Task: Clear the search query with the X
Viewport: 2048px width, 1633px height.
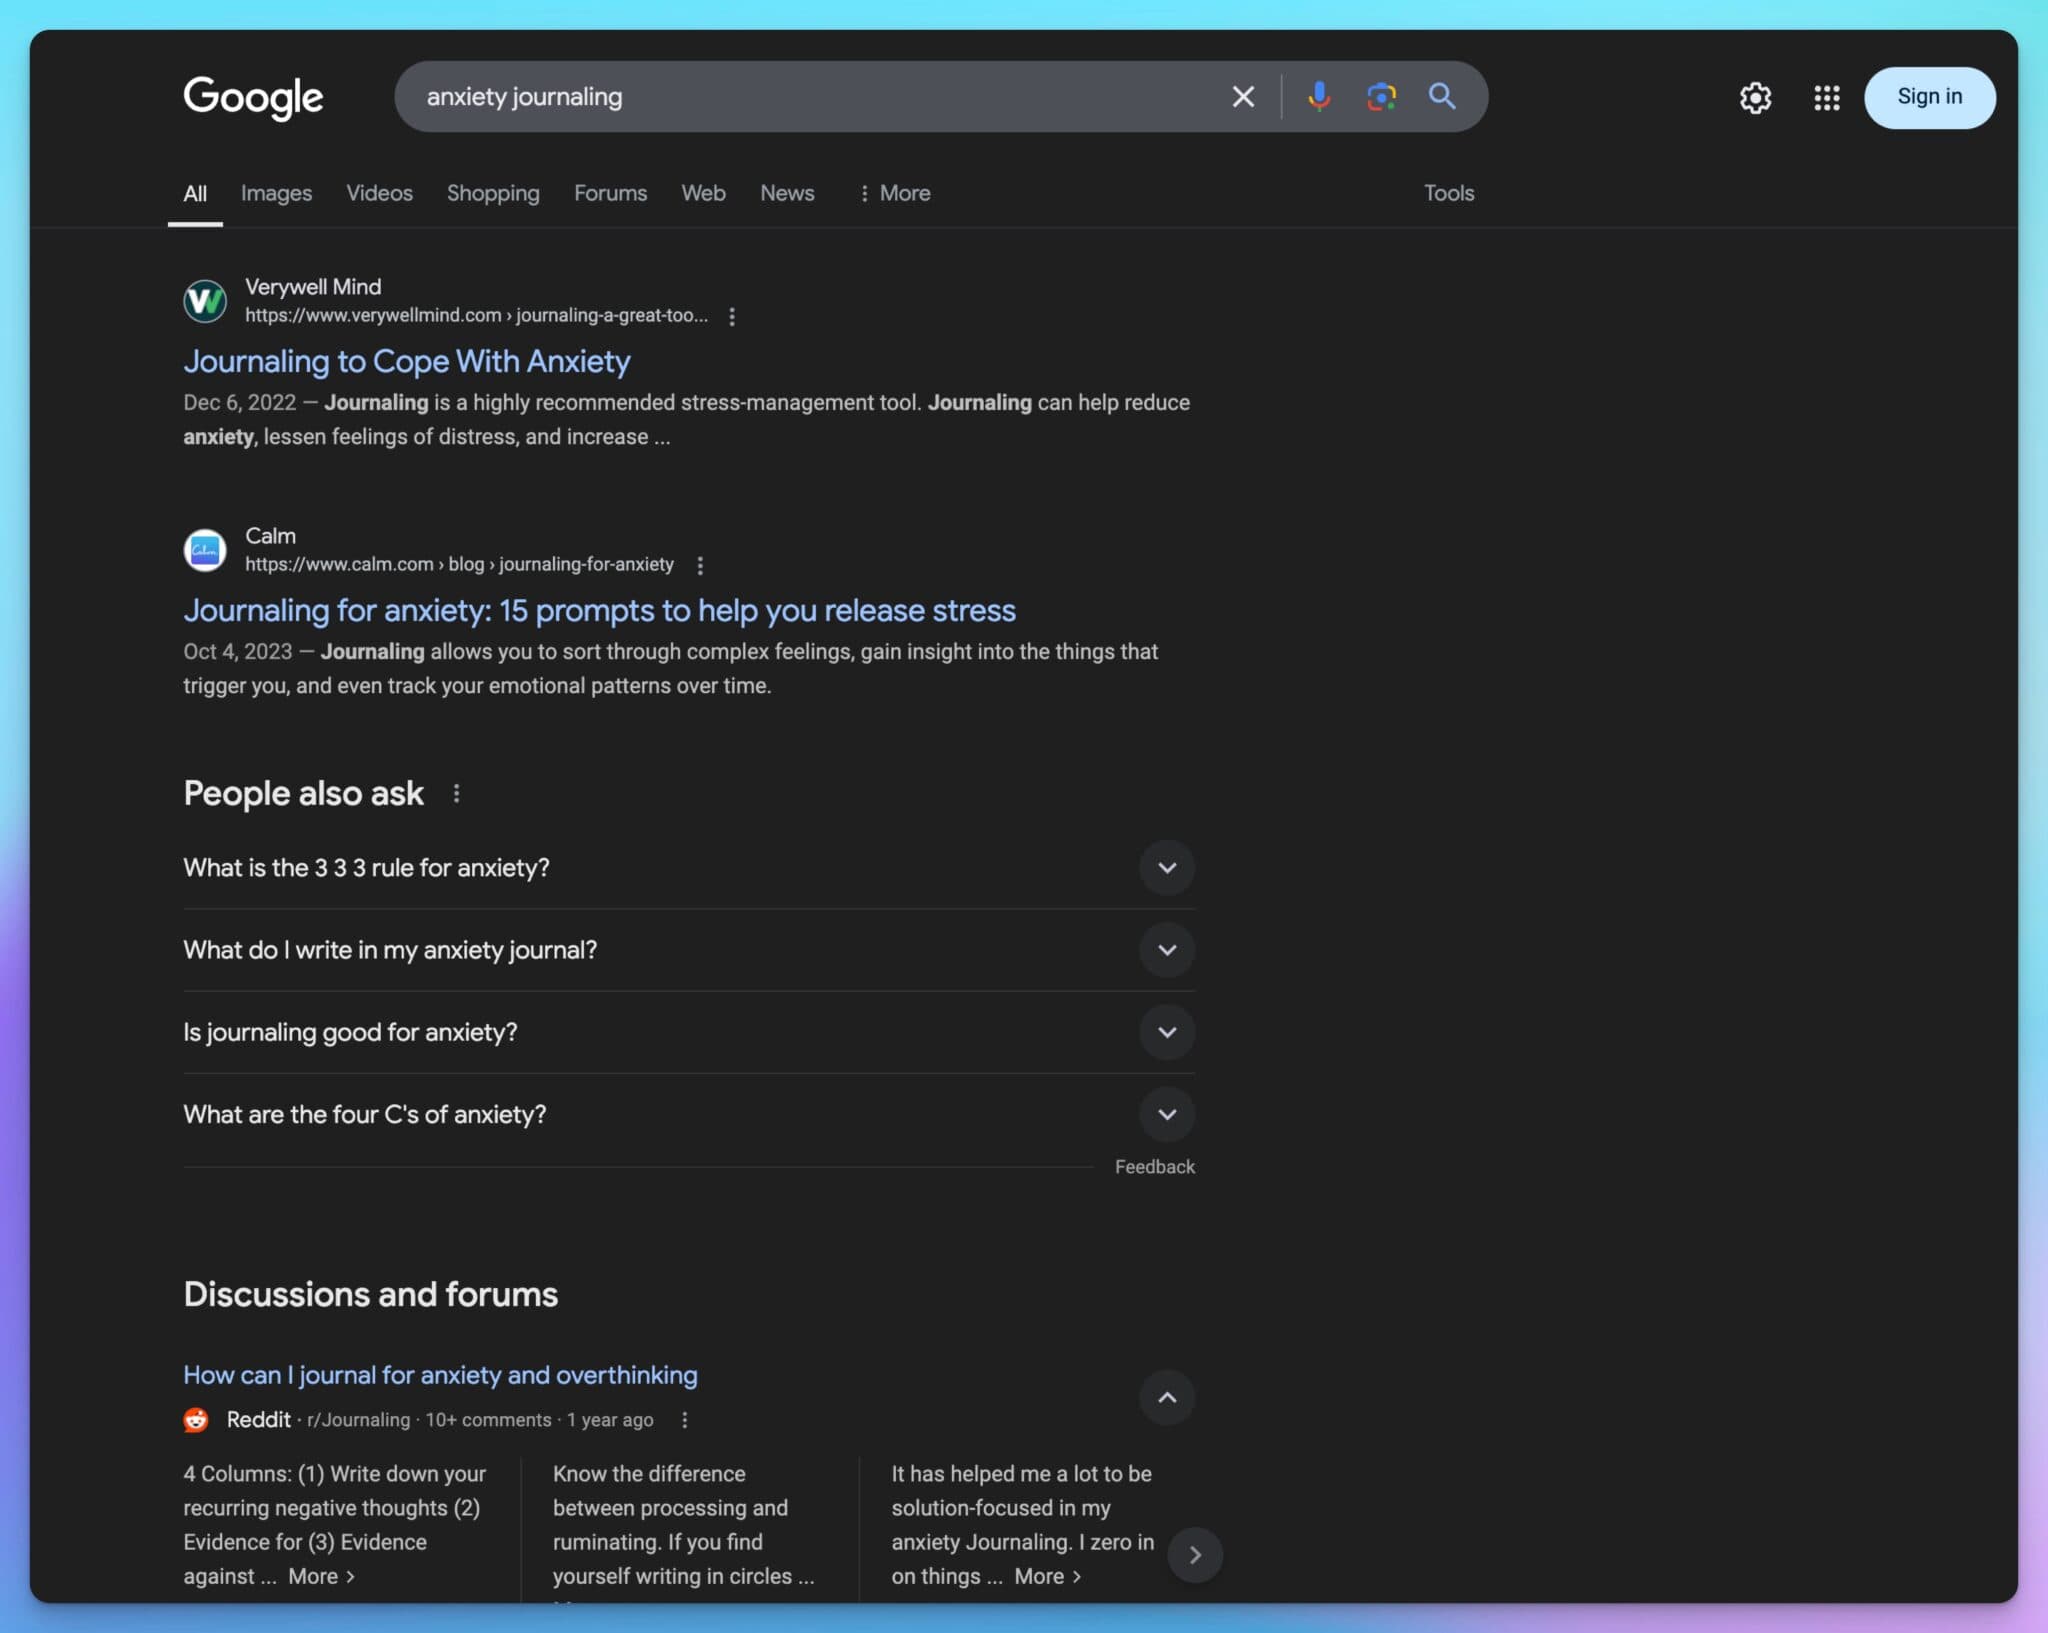Action: click(x=1241, y=96)
